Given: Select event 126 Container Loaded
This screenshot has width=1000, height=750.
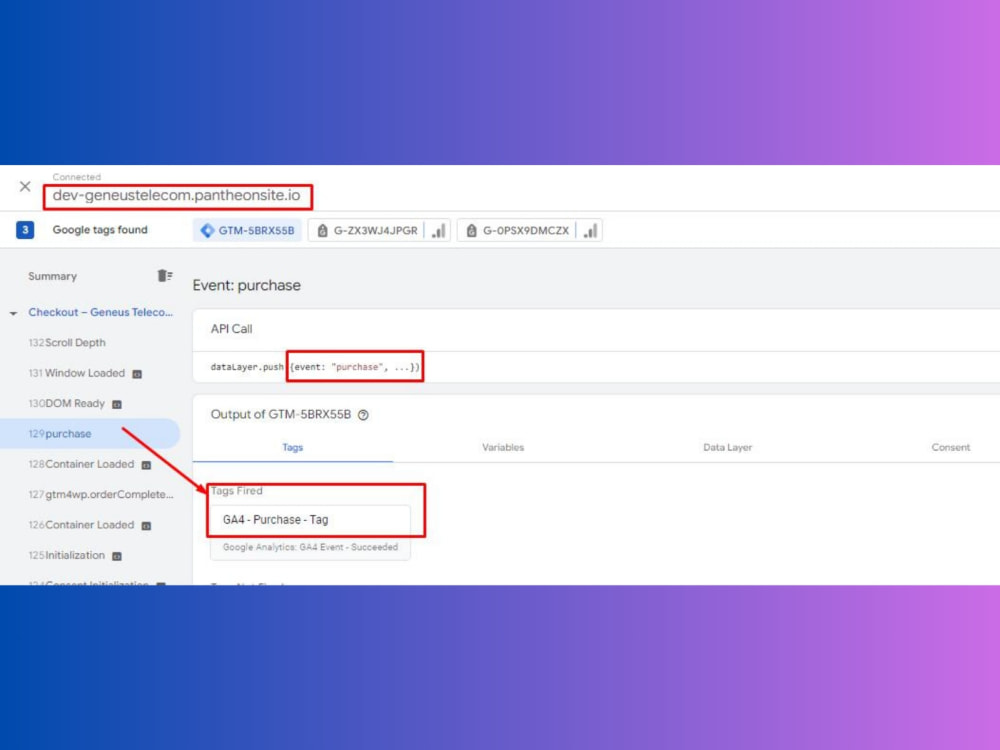Looking at the screenshot, I should point(81,525).
